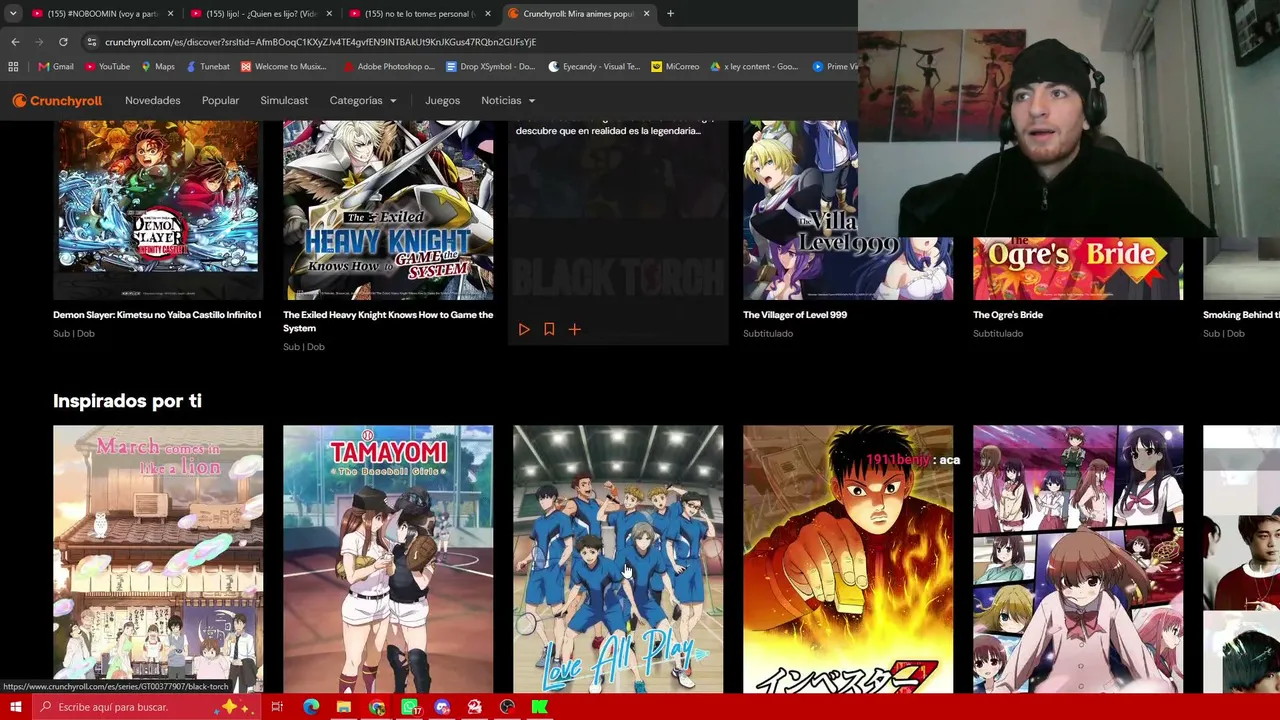The width and height of the screenshot is (1280, 720).
Task: Open the bookmarks apps grid icon
Action: click(x=13, y=67)
